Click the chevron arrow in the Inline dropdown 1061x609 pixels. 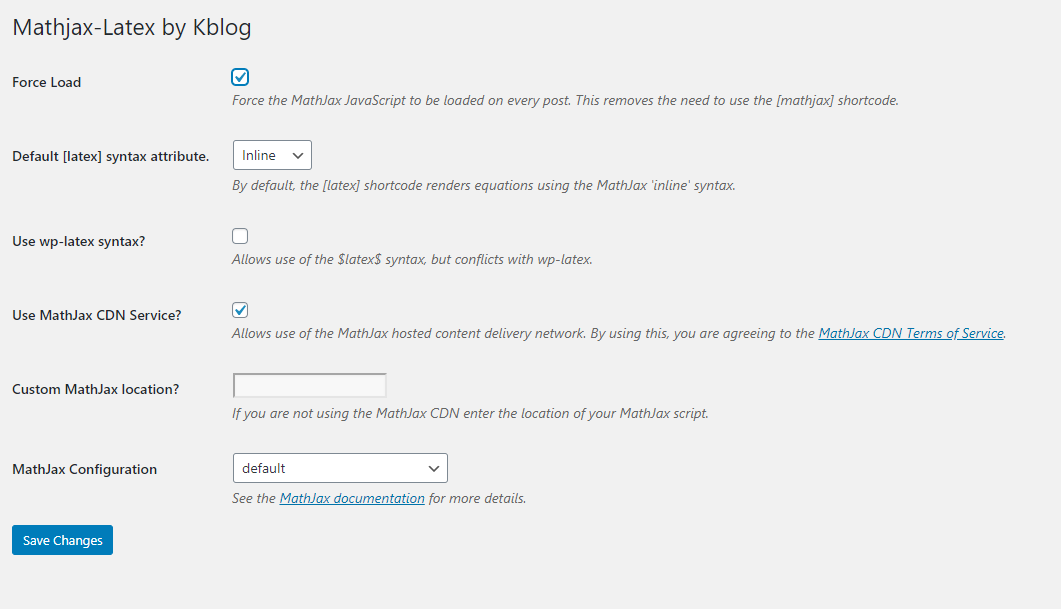pyautogui.click(x=298, y=156)
